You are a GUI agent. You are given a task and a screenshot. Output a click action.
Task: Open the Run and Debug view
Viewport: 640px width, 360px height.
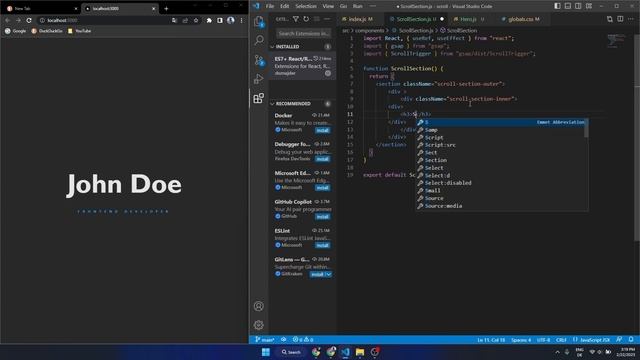tap(259, 79)
